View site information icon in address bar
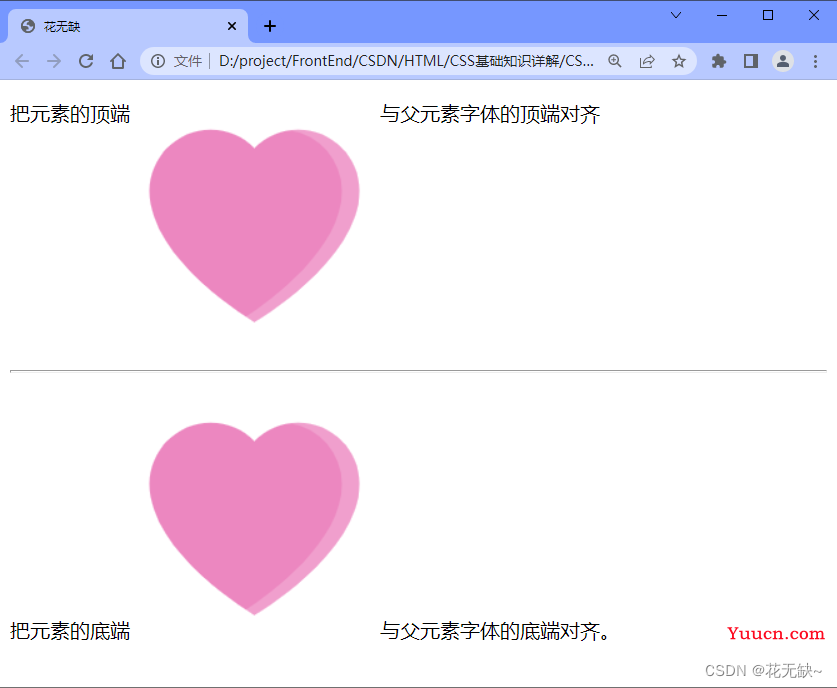837x688 pixels. coord(157,61)
